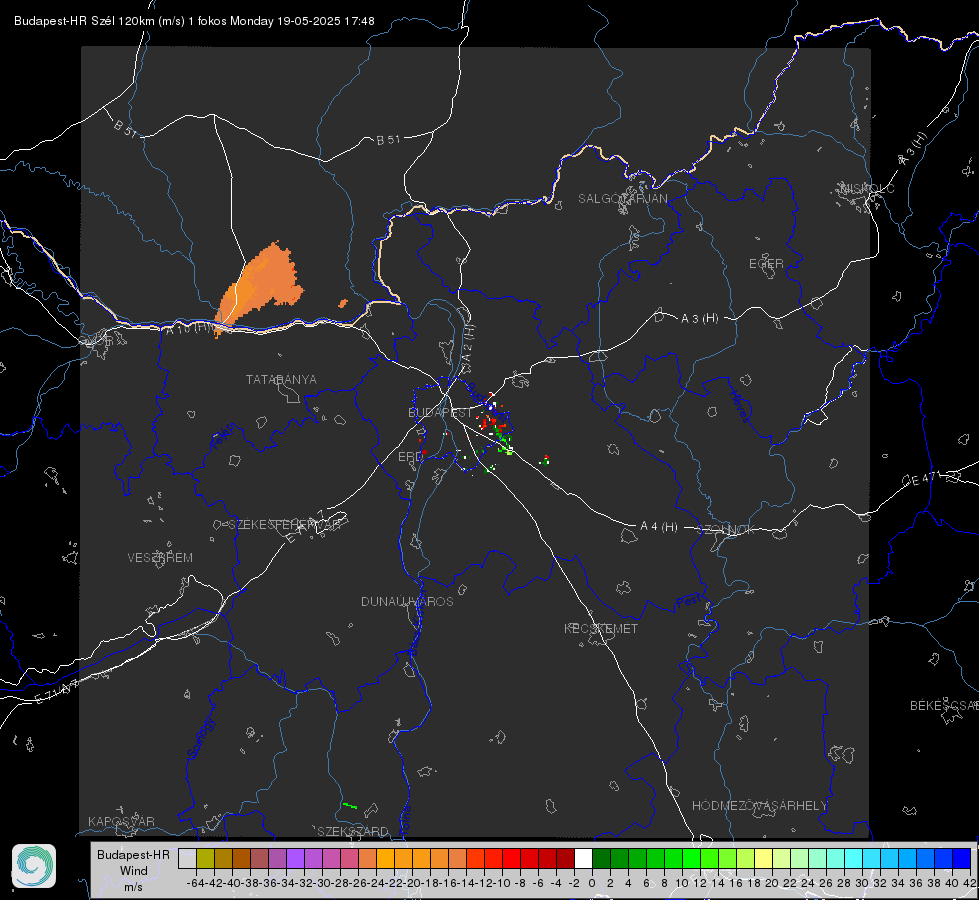The image size is (979, 900).
Task: Click the 'm/s' unit label in legend
Action: 134,887
